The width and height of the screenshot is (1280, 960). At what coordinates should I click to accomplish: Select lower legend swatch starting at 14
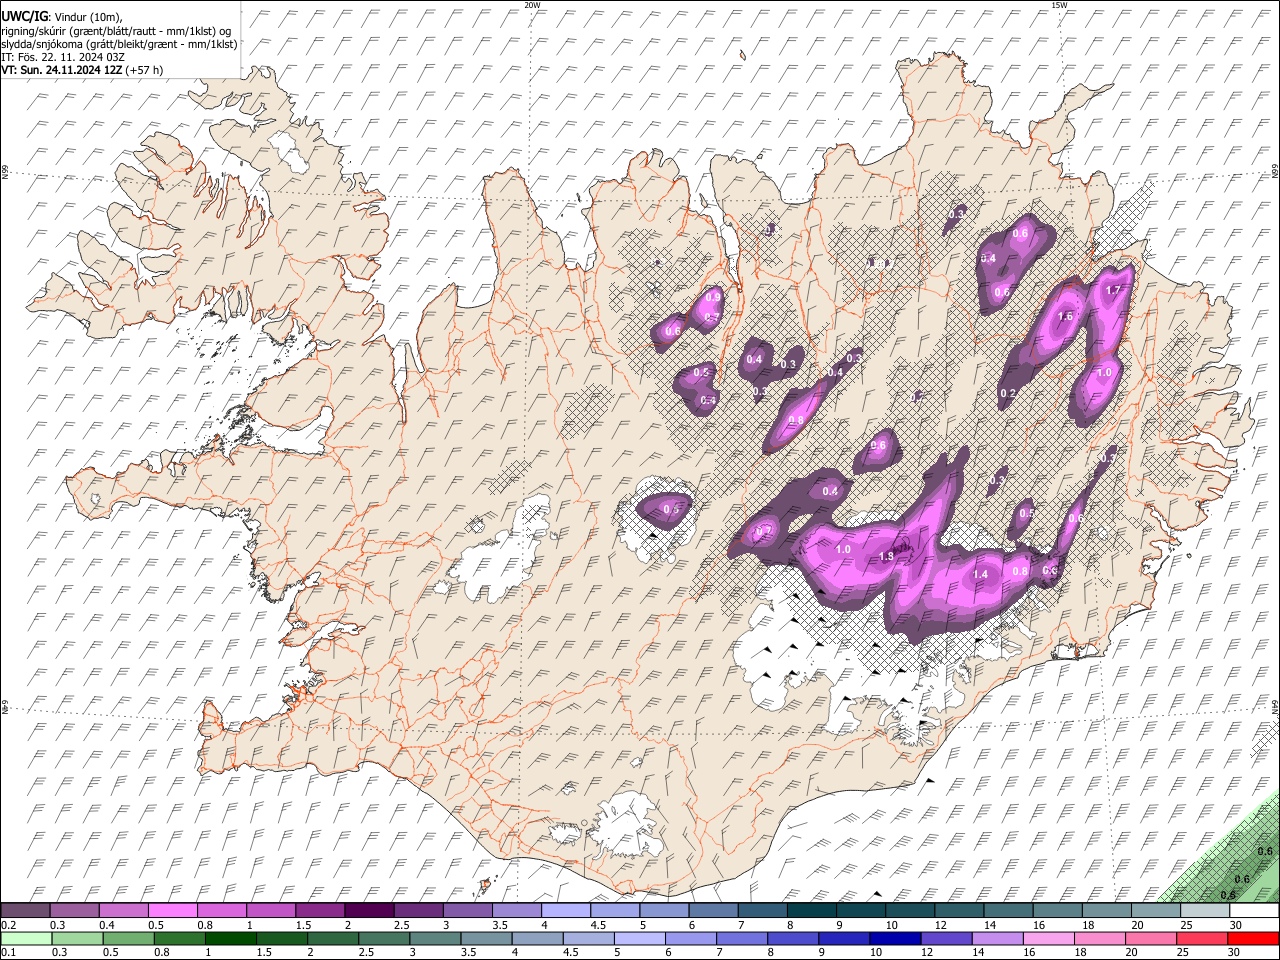(998, 938)
